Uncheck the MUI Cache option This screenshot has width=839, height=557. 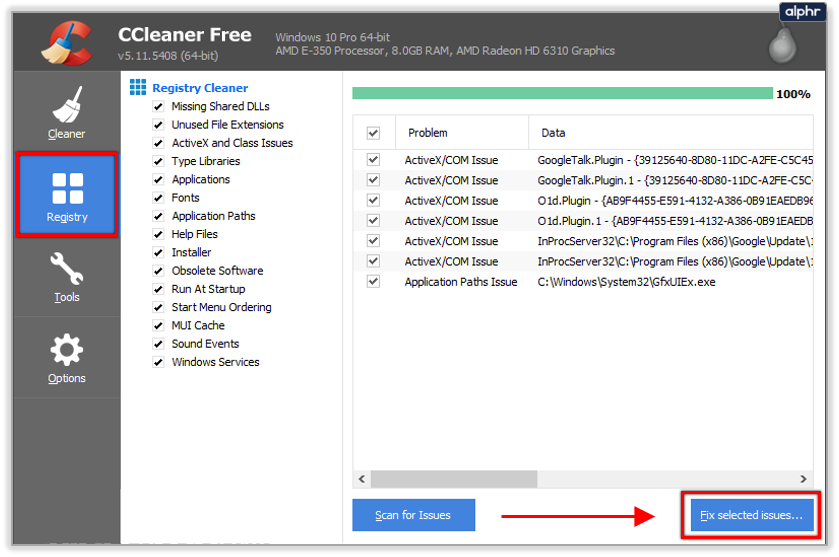click(158, 325)
